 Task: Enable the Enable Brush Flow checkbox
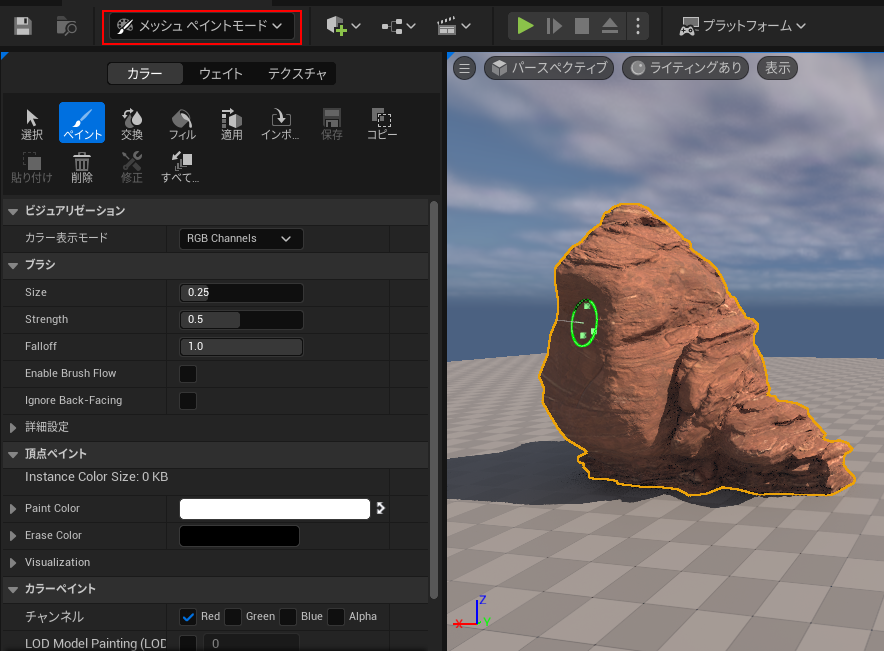[188, 374]
